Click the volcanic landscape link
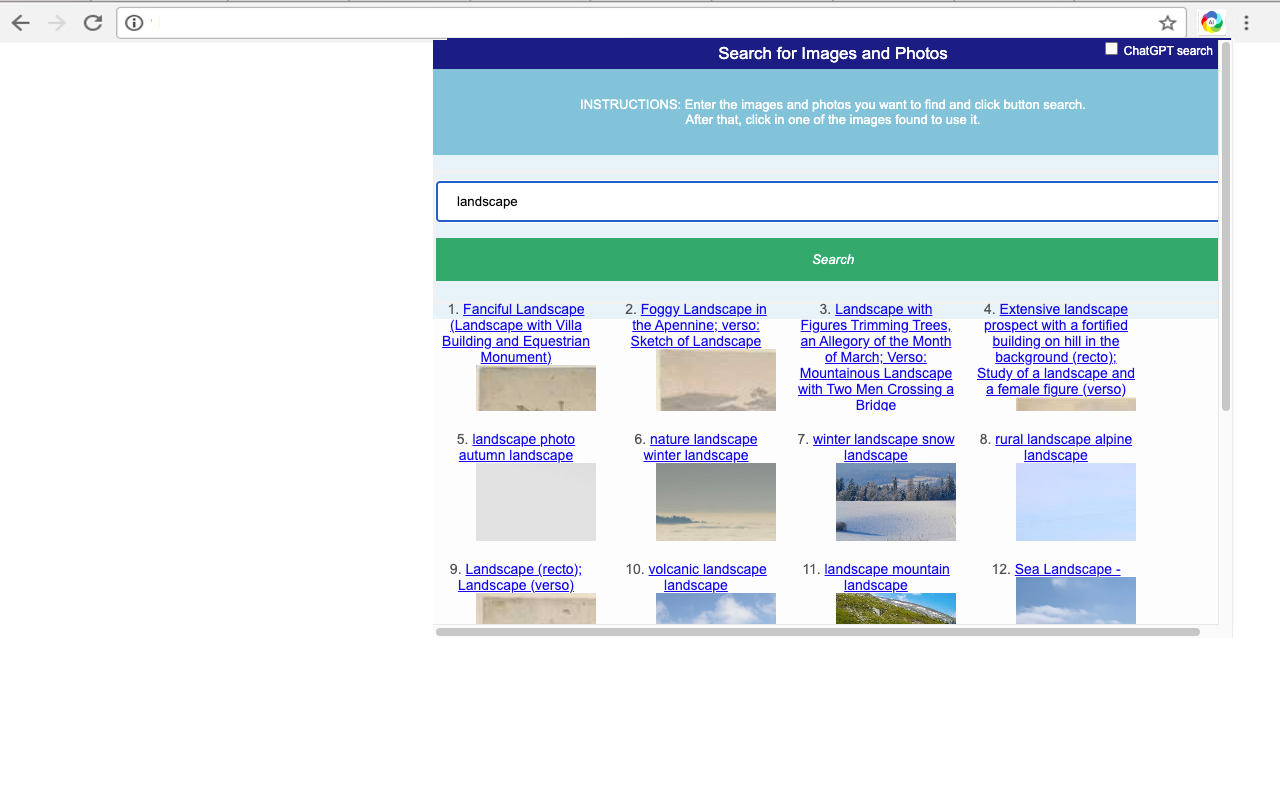 pos(707,569)
